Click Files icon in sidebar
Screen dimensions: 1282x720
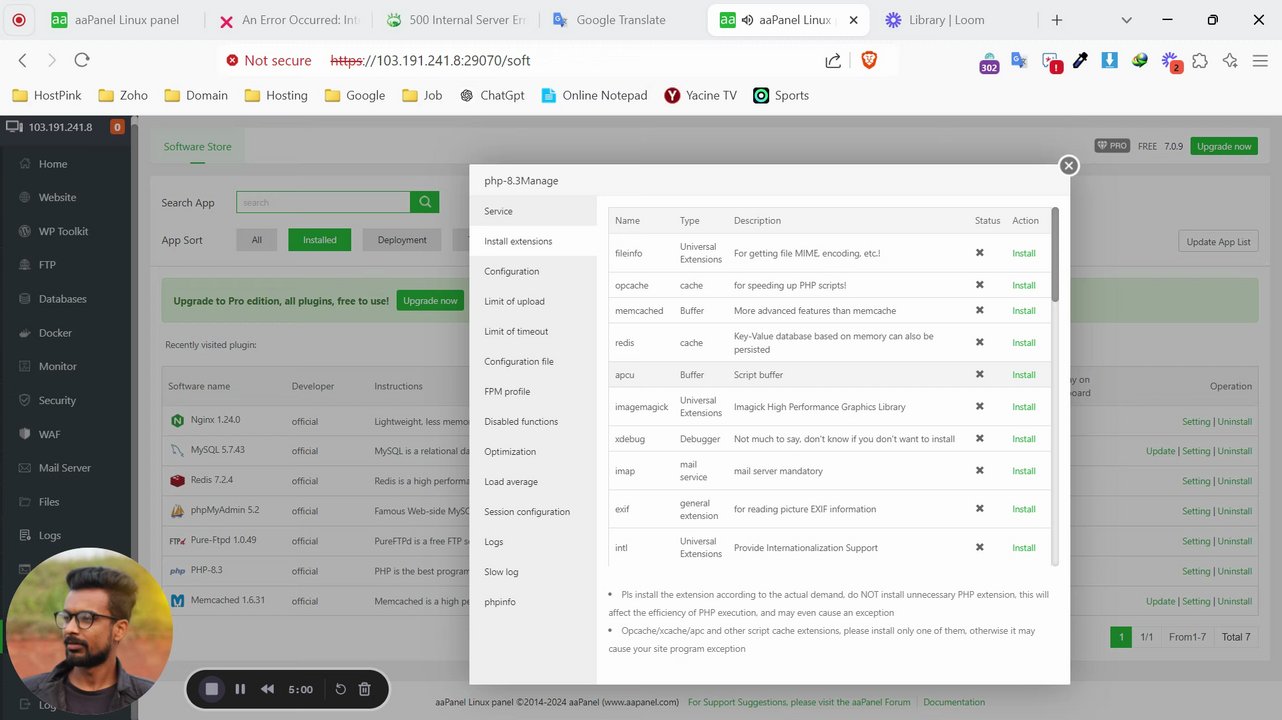tap(25, 502)
